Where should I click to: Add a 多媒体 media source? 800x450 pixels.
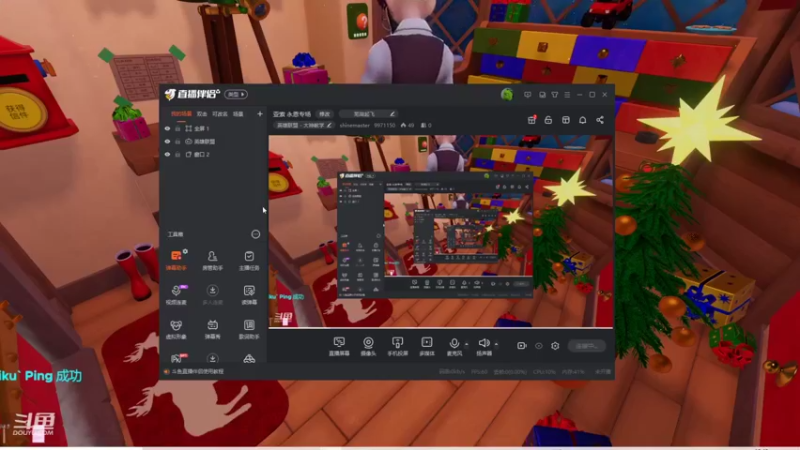(x=427, y=346)
